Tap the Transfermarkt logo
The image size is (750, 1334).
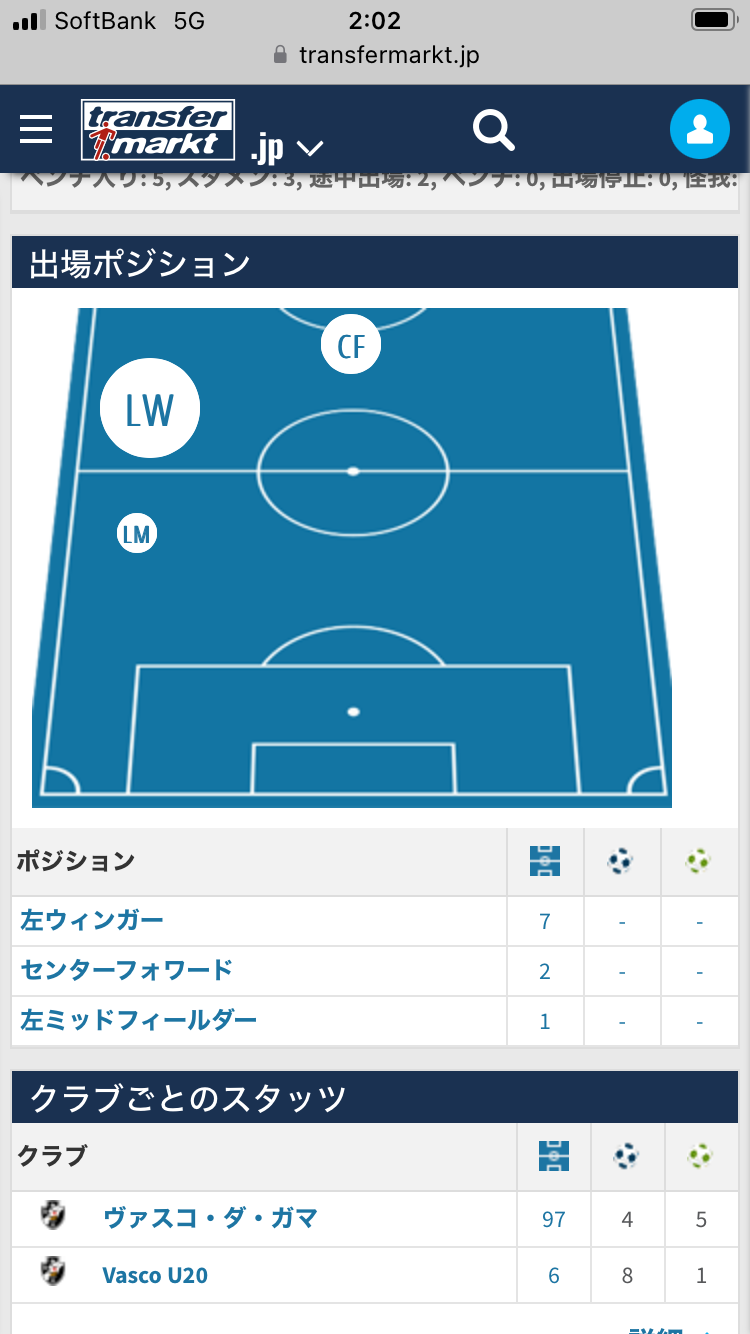tap(158, 130)
